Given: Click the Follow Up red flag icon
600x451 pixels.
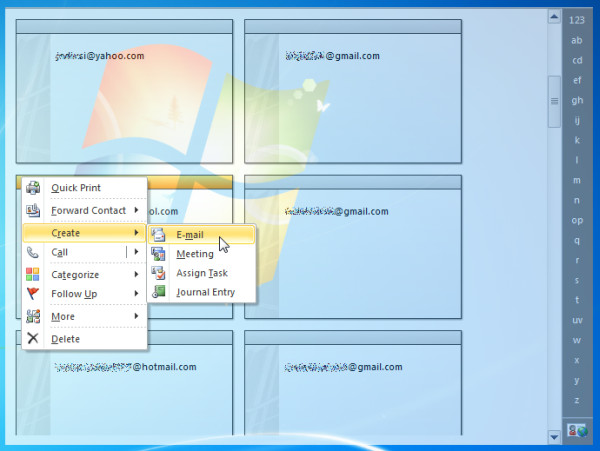Looking at the screenshot, I should click(x=33, y=293).
